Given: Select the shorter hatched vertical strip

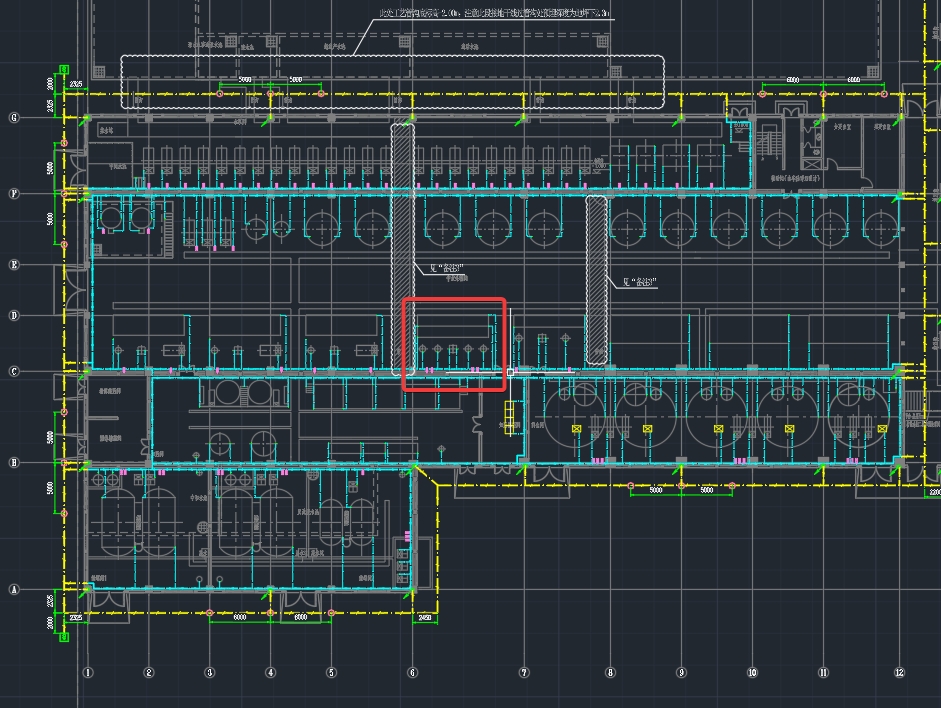Looking at the screenshot, I should (x=596, y=280).
